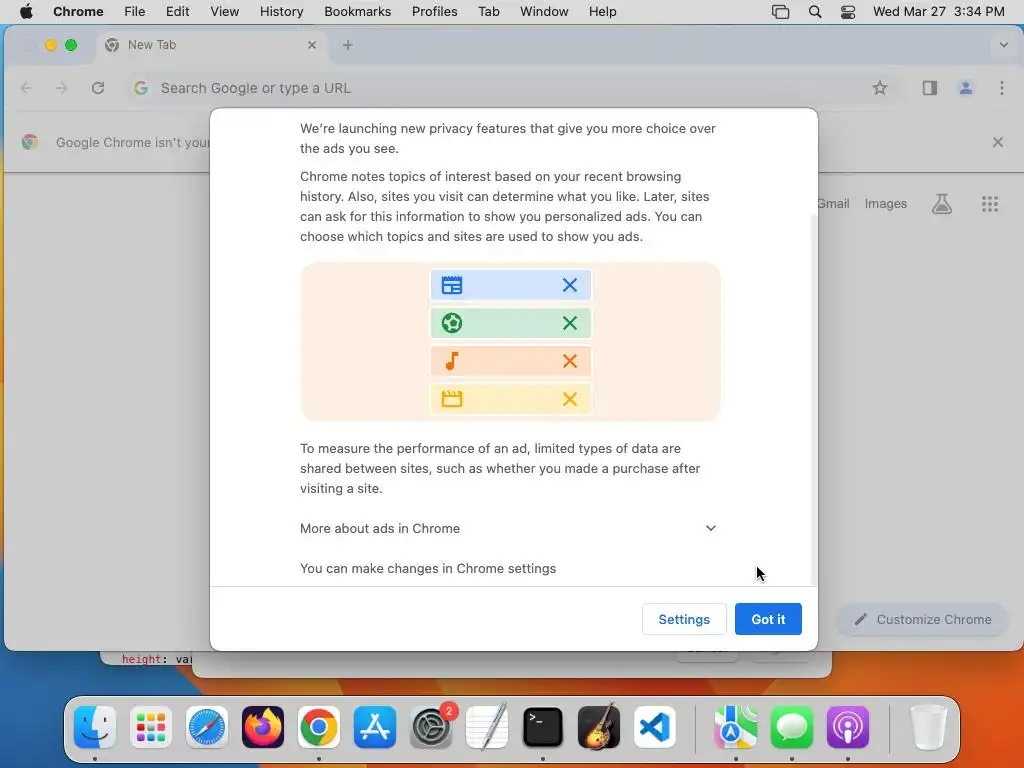Click the Stage Manager menu bar icon
Screen dimensions: 1024x768
point(780,12)
